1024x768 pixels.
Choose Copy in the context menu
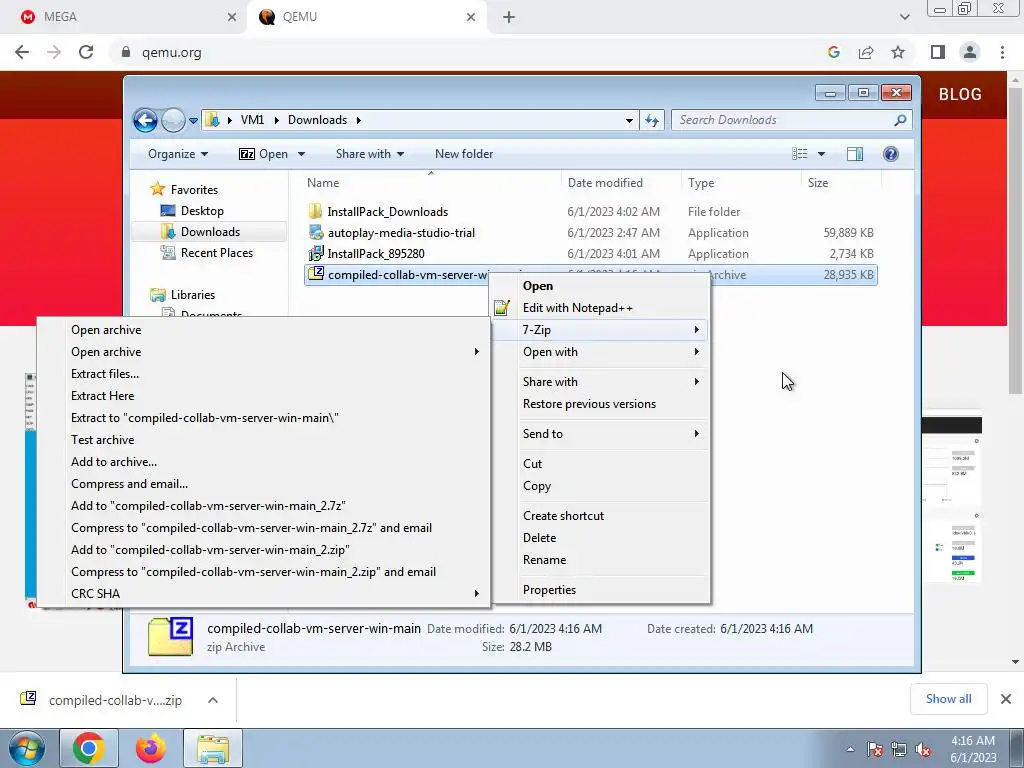[537, 486]
